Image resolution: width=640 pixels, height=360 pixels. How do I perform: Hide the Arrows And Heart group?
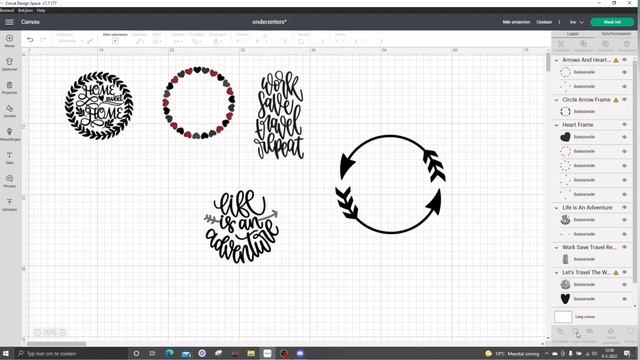click(x=624, y=60)
